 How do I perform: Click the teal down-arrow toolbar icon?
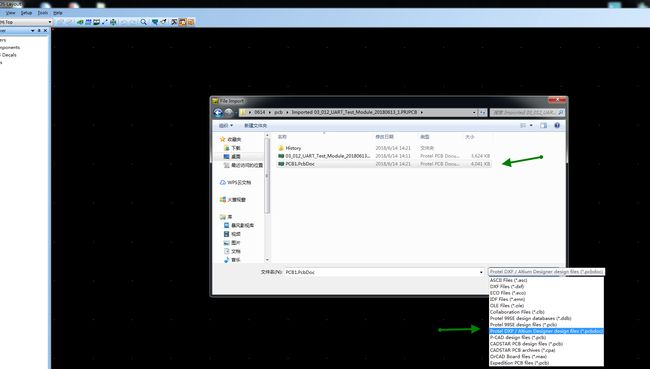155,22
